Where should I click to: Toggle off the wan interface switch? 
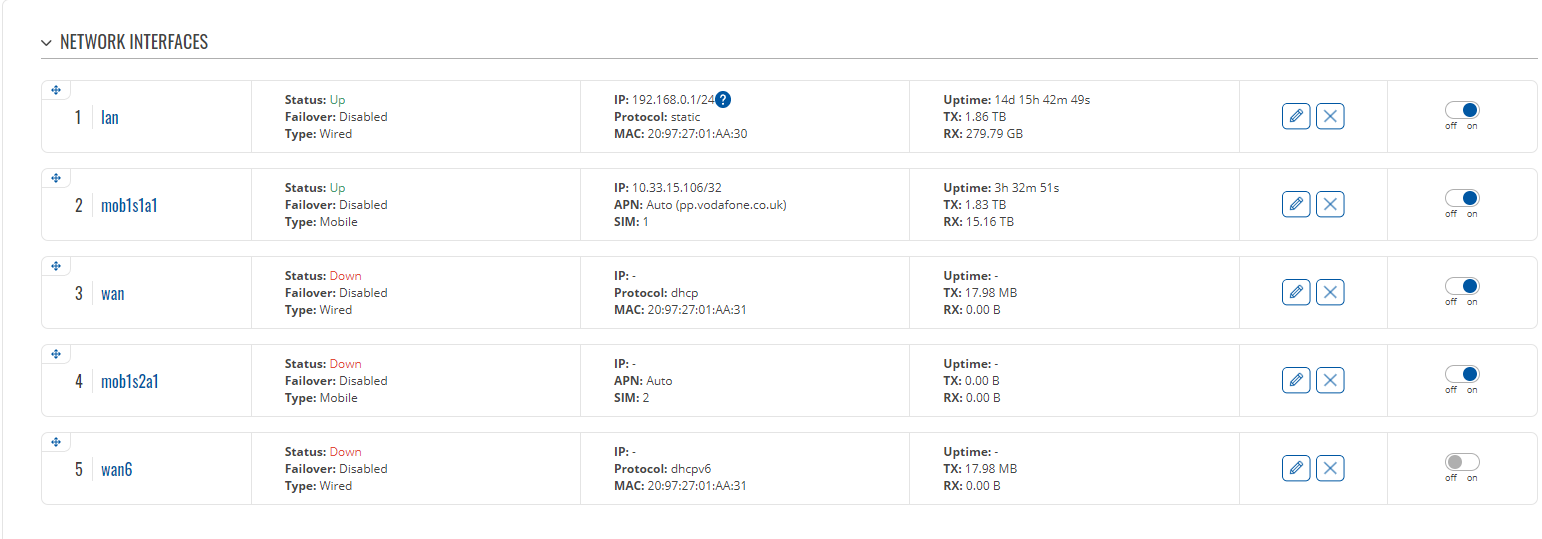1462,286
